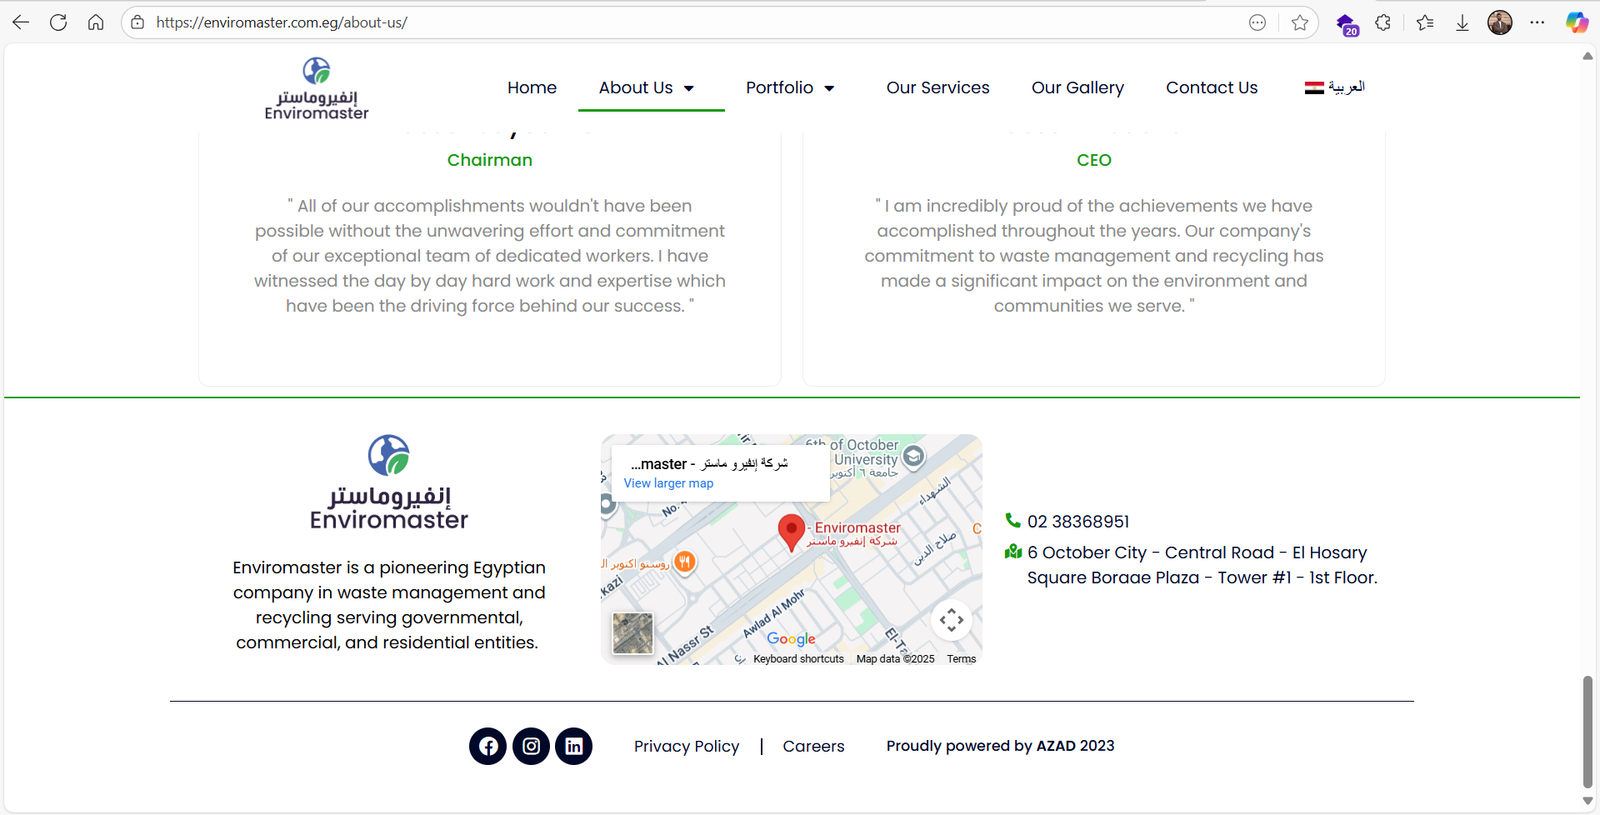The image size is (1600, 815).
Task: Click the red Enviromaster map pin
Action: (791, 531)
